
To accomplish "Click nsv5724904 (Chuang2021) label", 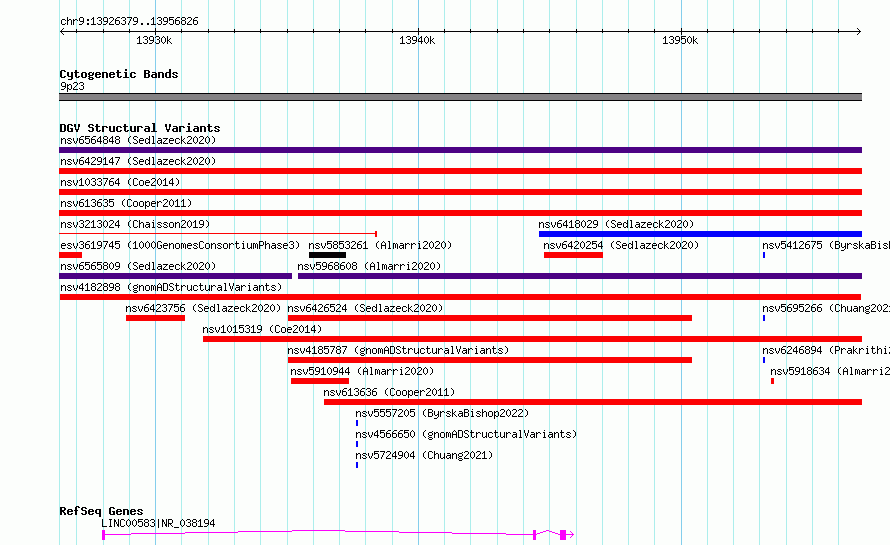I will (x=424, y=455).
